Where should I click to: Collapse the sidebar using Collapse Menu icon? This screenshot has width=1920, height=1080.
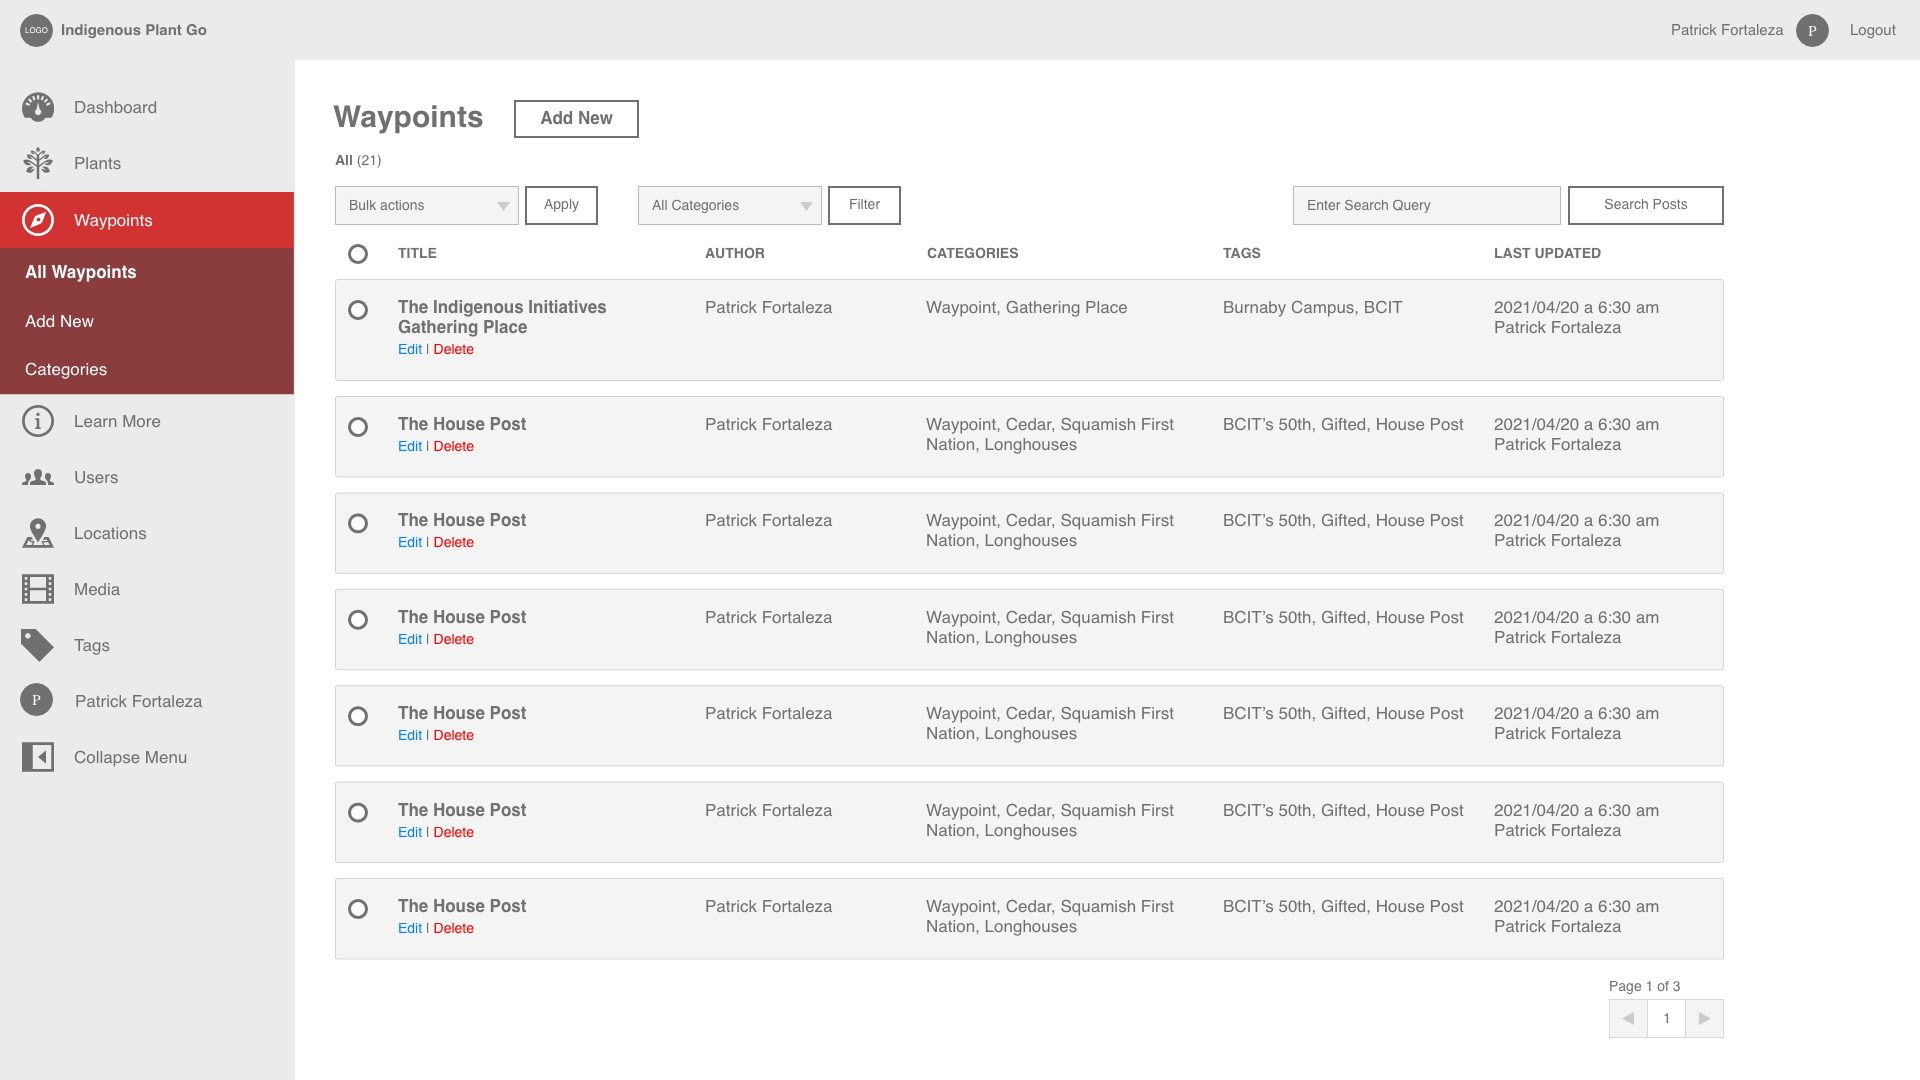pos(38,757)
